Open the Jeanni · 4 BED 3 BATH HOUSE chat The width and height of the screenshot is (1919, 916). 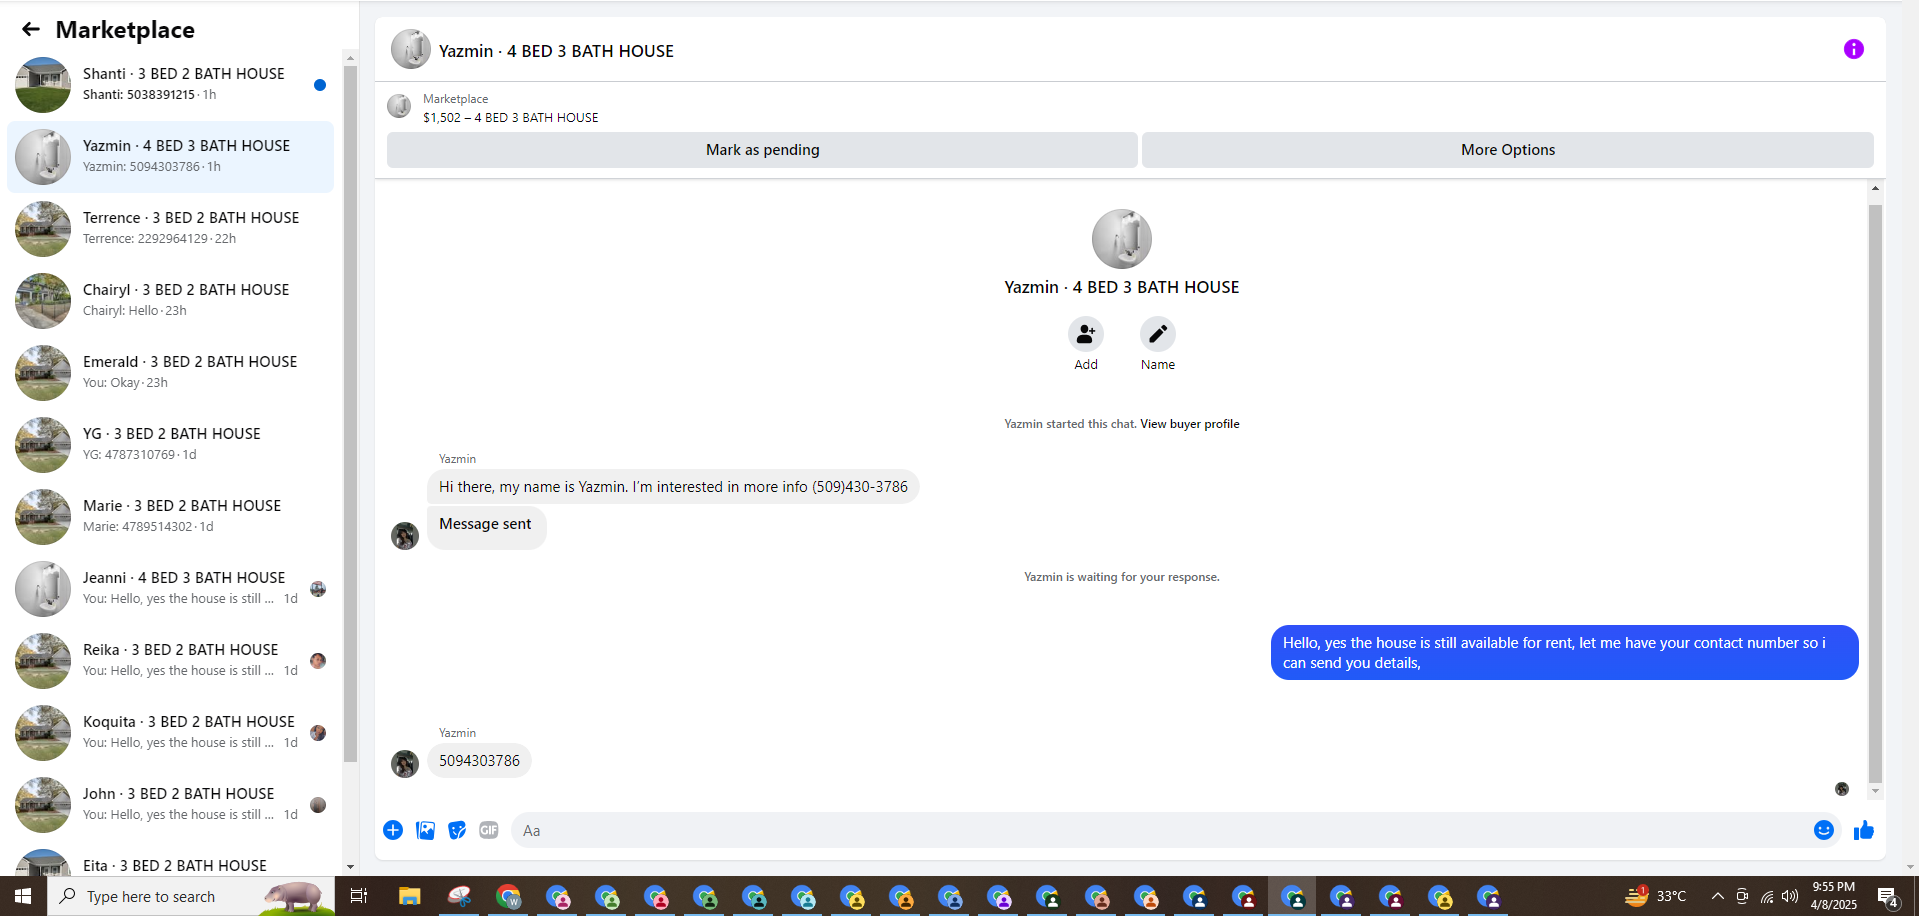(171, 589)
